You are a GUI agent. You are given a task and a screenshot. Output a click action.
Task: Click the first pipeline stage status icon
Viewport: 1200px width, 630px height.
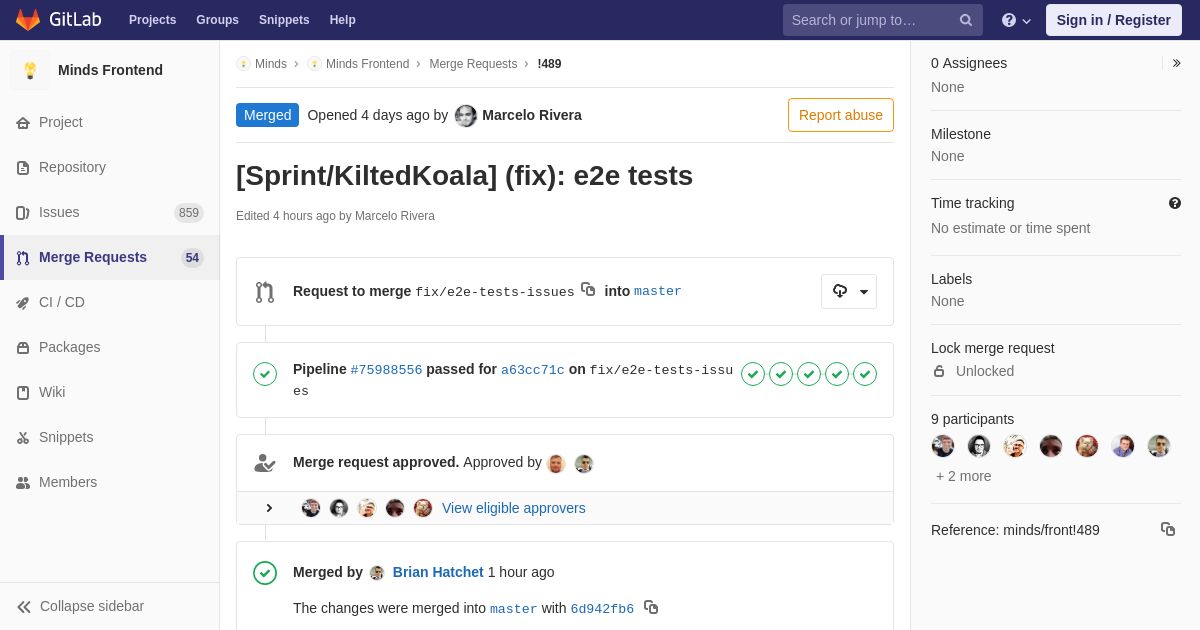tap(753, 374)
